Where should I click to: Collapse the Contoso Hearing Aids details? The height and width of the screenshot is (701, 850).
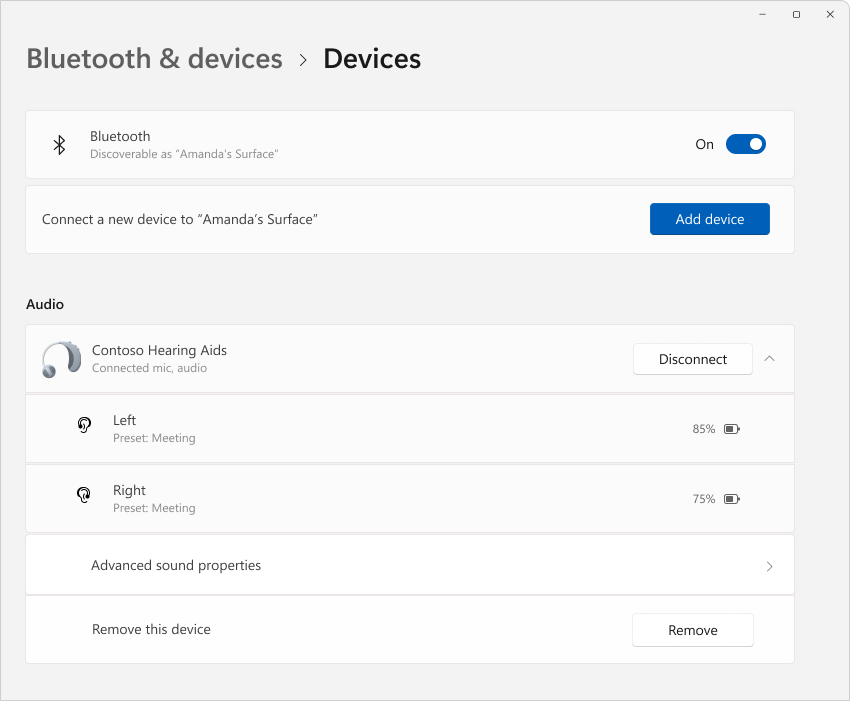point(769,359)
